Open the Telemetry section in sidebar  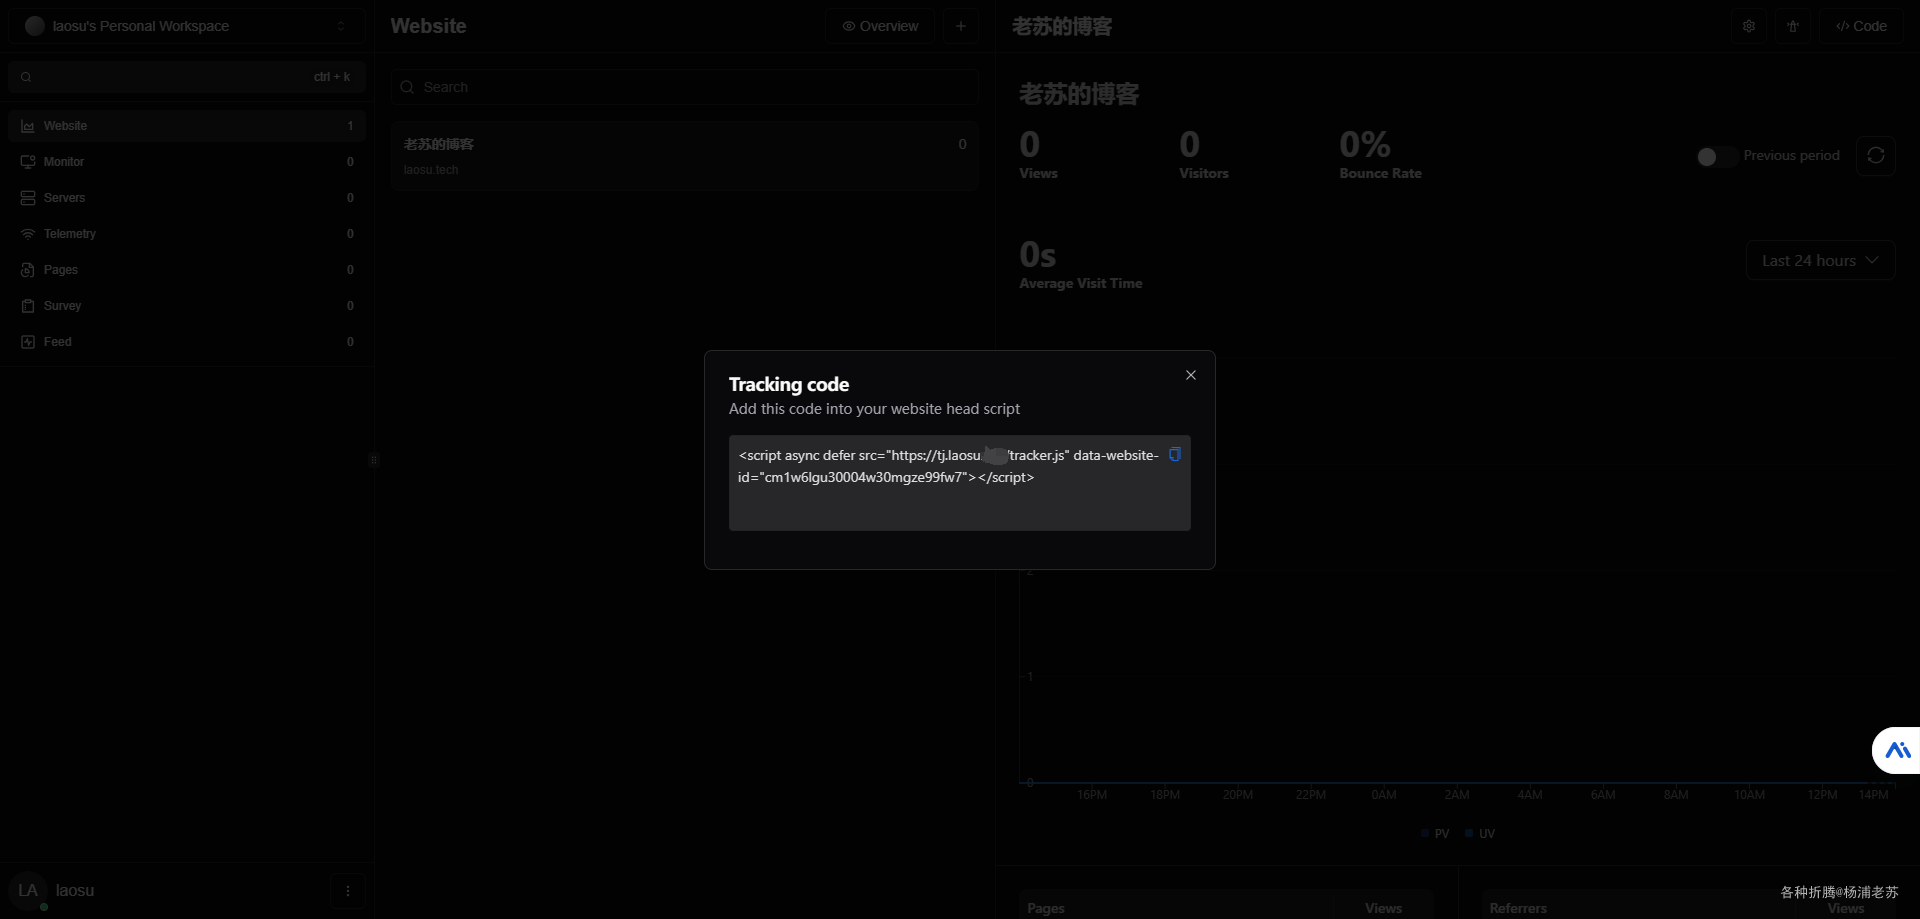click(187, 234)
